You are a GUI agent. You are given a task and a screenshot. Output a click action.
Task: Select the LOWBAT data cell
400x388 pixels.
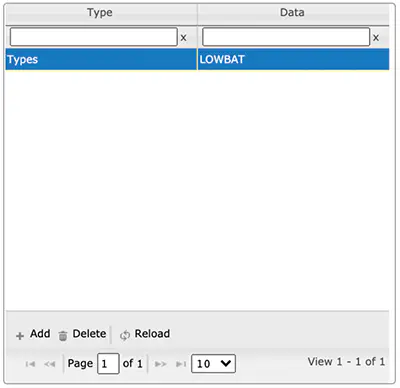(293, 59)
